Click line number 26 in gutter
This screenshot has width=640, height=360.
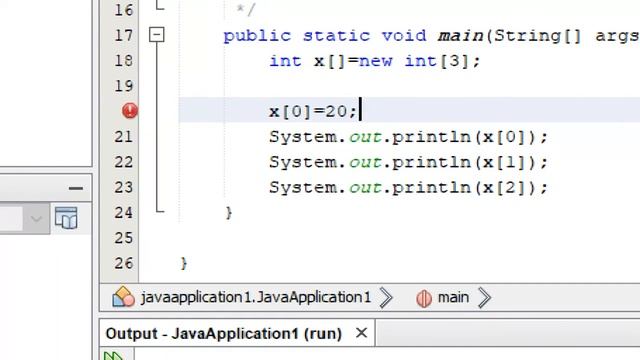click(124, 263)
